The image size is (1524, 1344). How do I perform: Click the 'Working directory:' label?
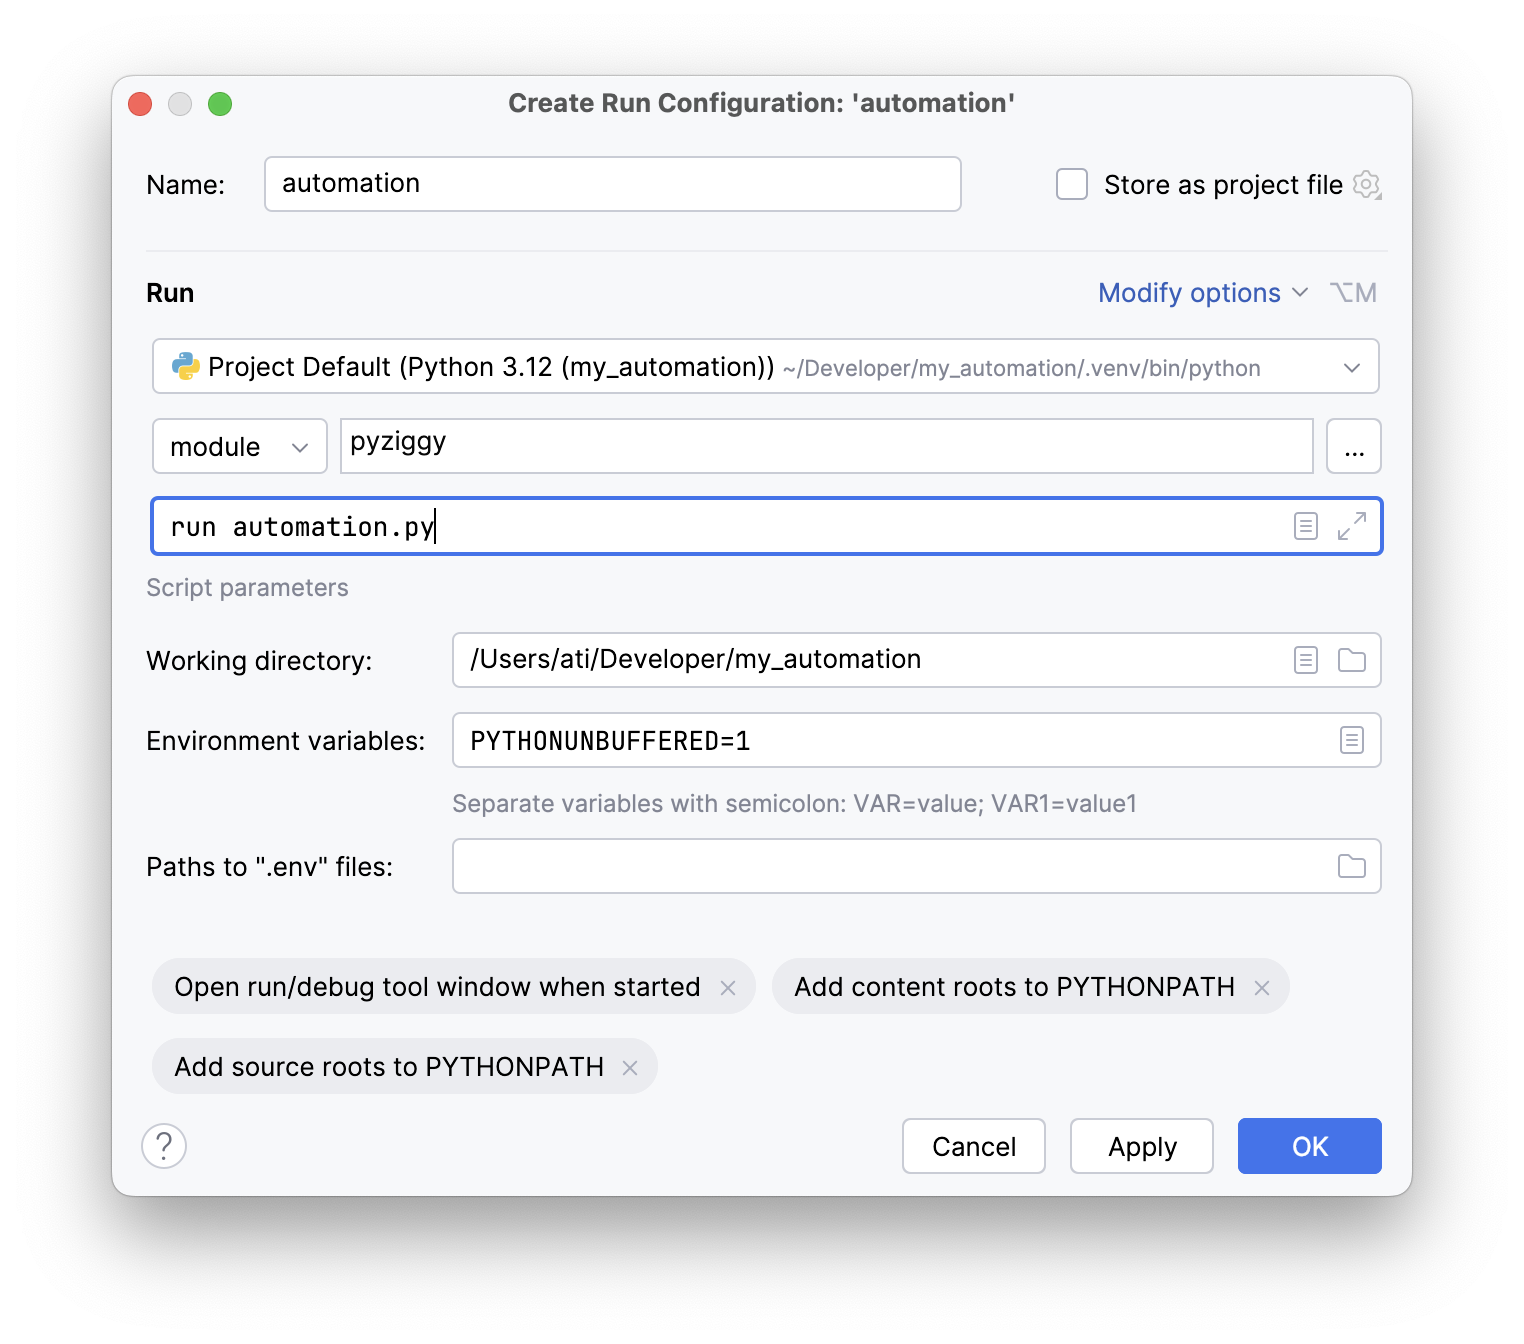pos(259,661)
